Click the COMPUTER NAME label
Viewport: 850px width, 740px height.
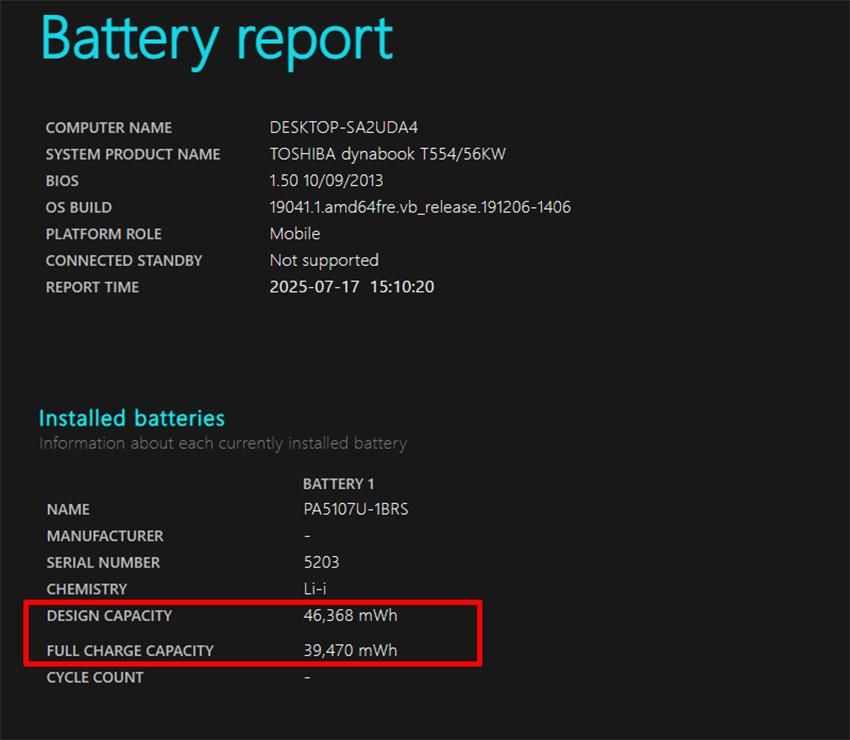coord(109,128)
